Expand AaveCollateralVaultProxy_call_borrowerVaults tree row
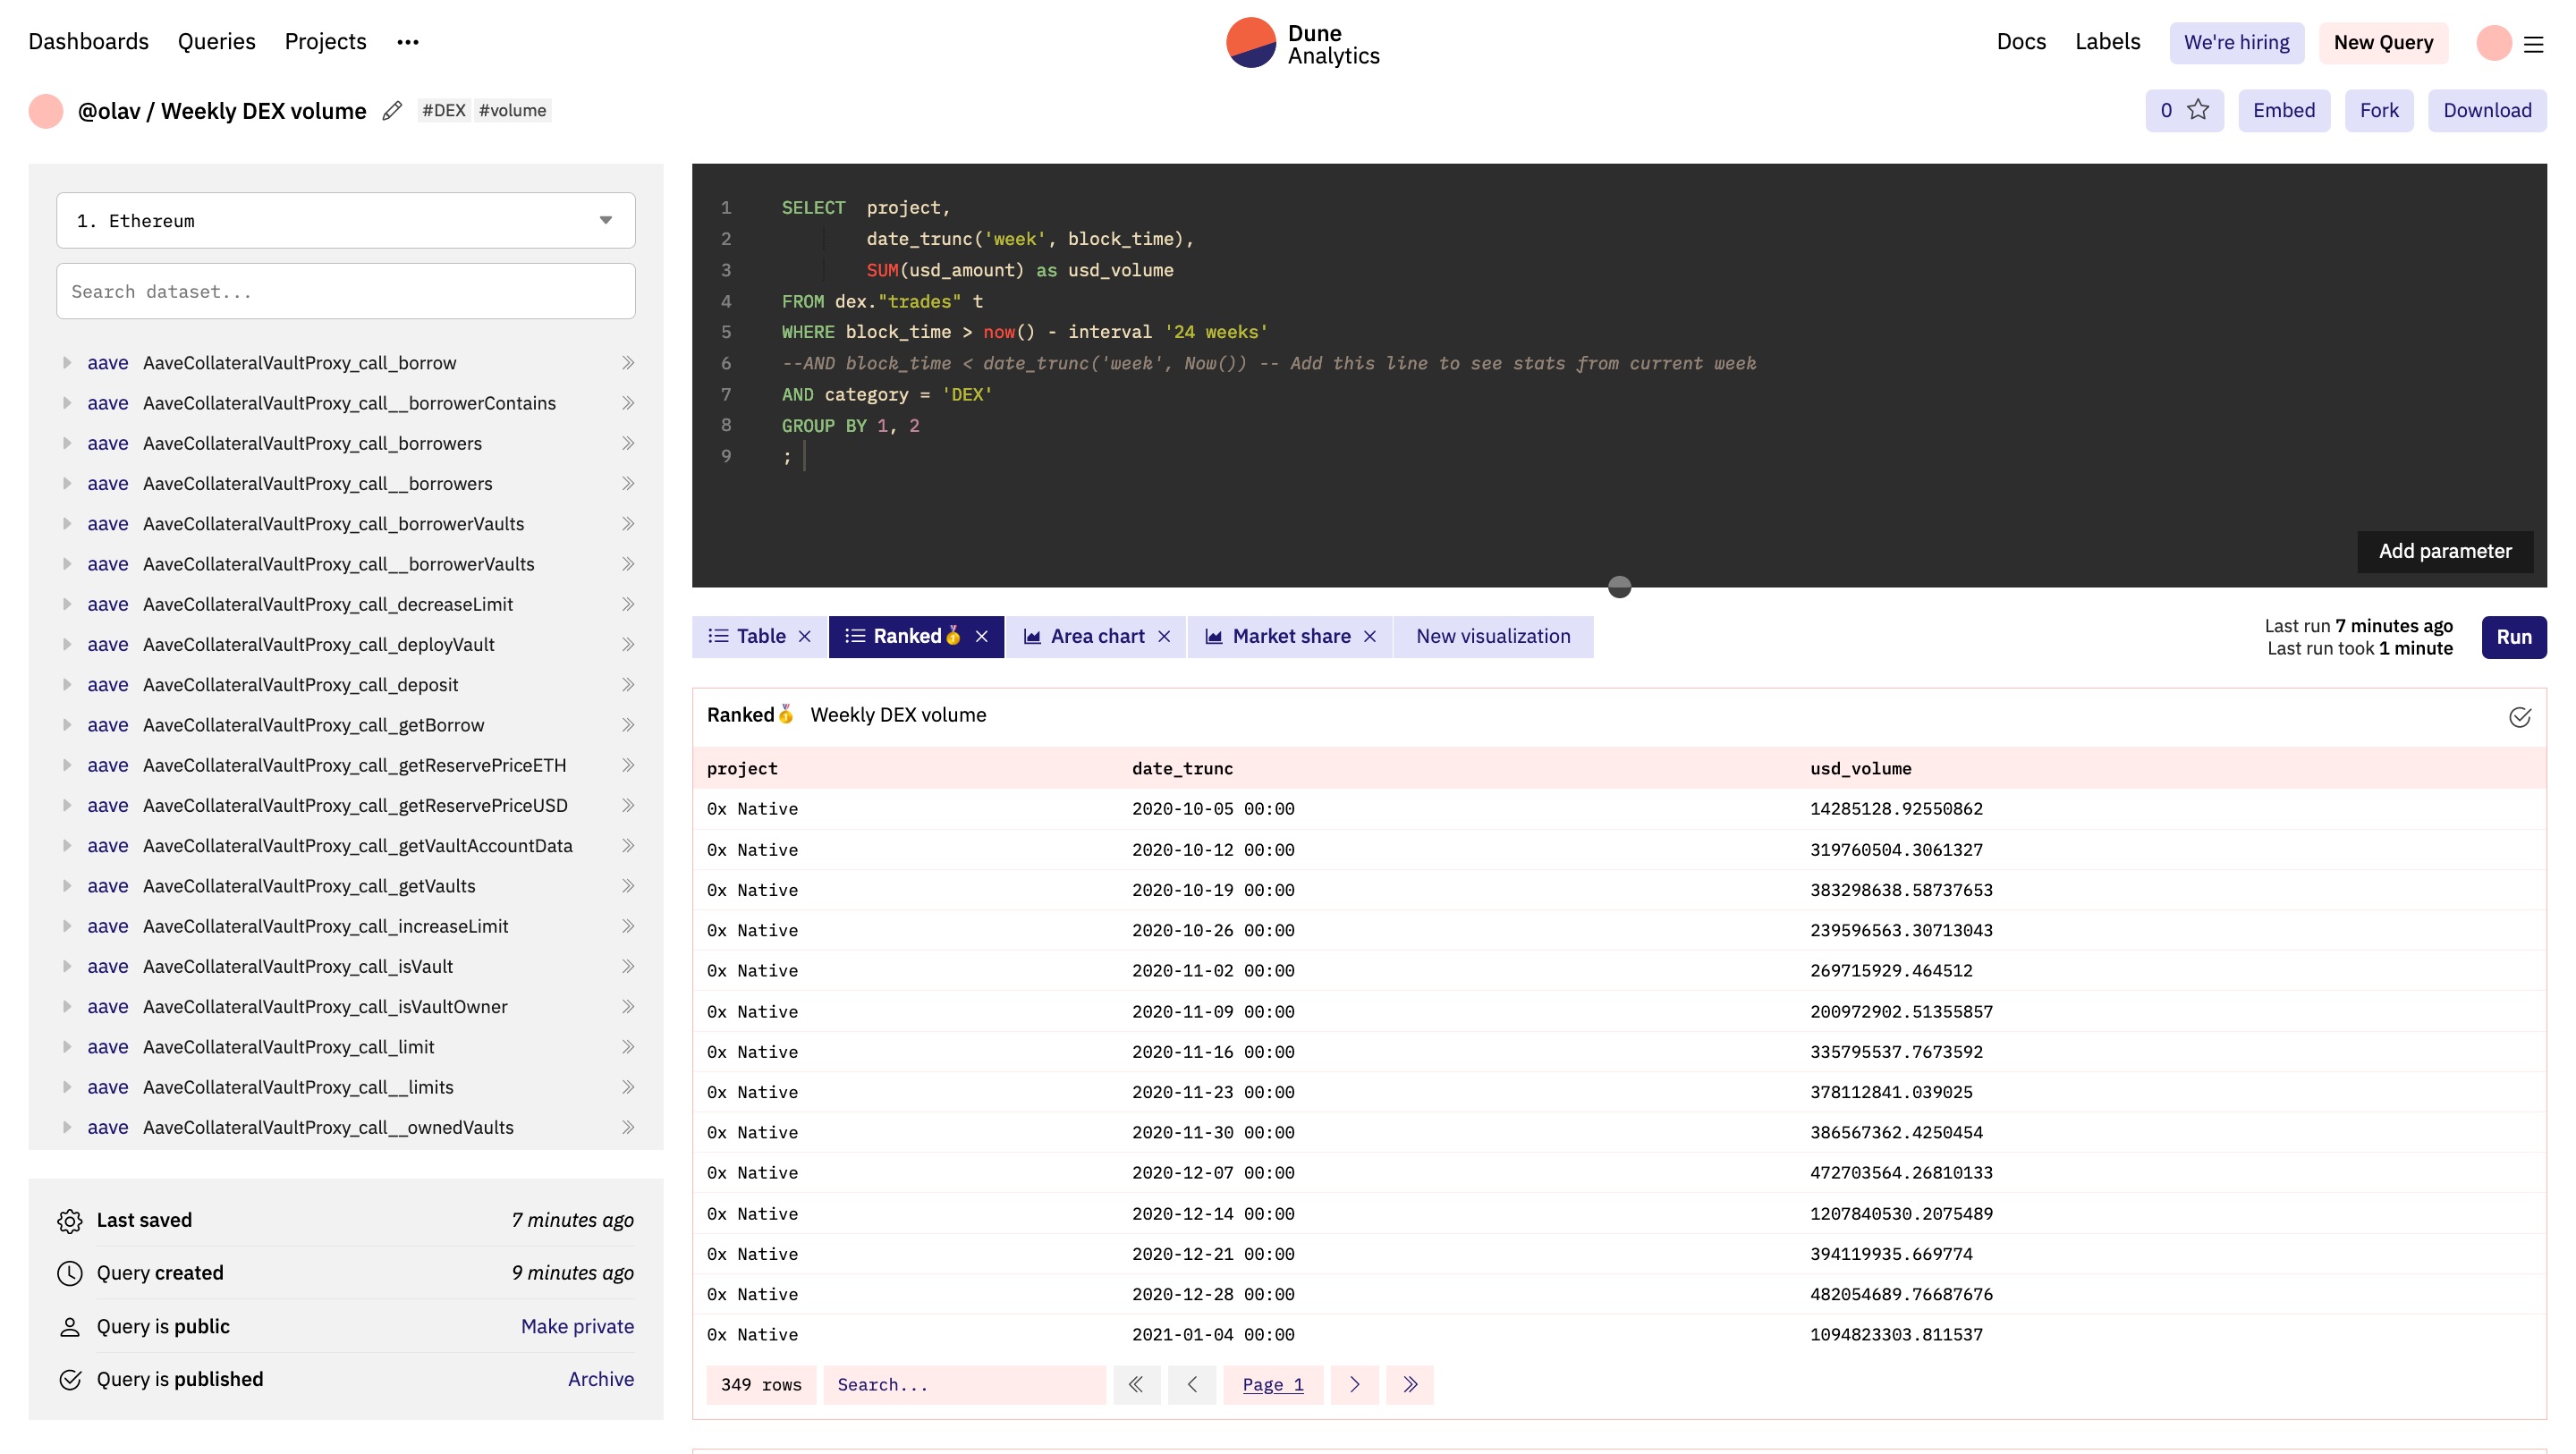Viewport: 2576px width, 1454px height. [x=67, y=524]
